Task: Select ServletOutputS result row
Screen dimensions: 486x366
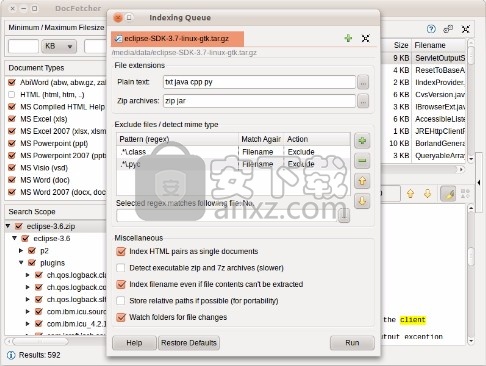Action: tap(423, 58)
